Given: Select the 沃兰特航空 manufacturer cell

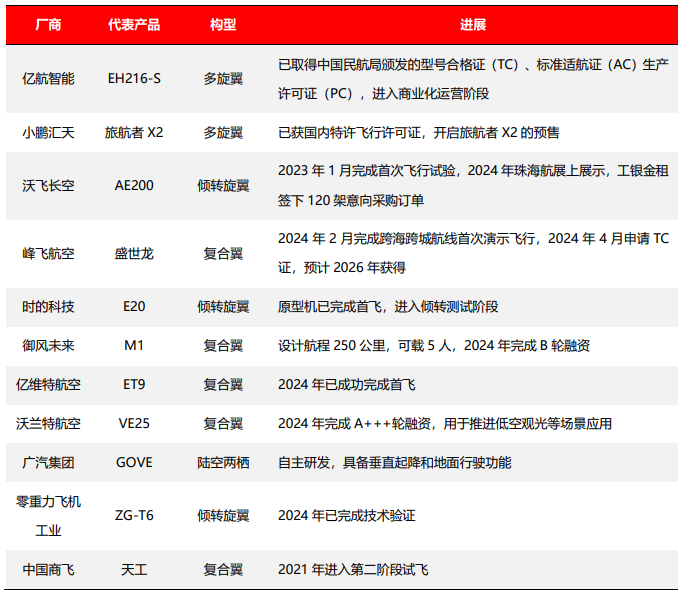Looking at the screenshot, I should coord(48,424).
